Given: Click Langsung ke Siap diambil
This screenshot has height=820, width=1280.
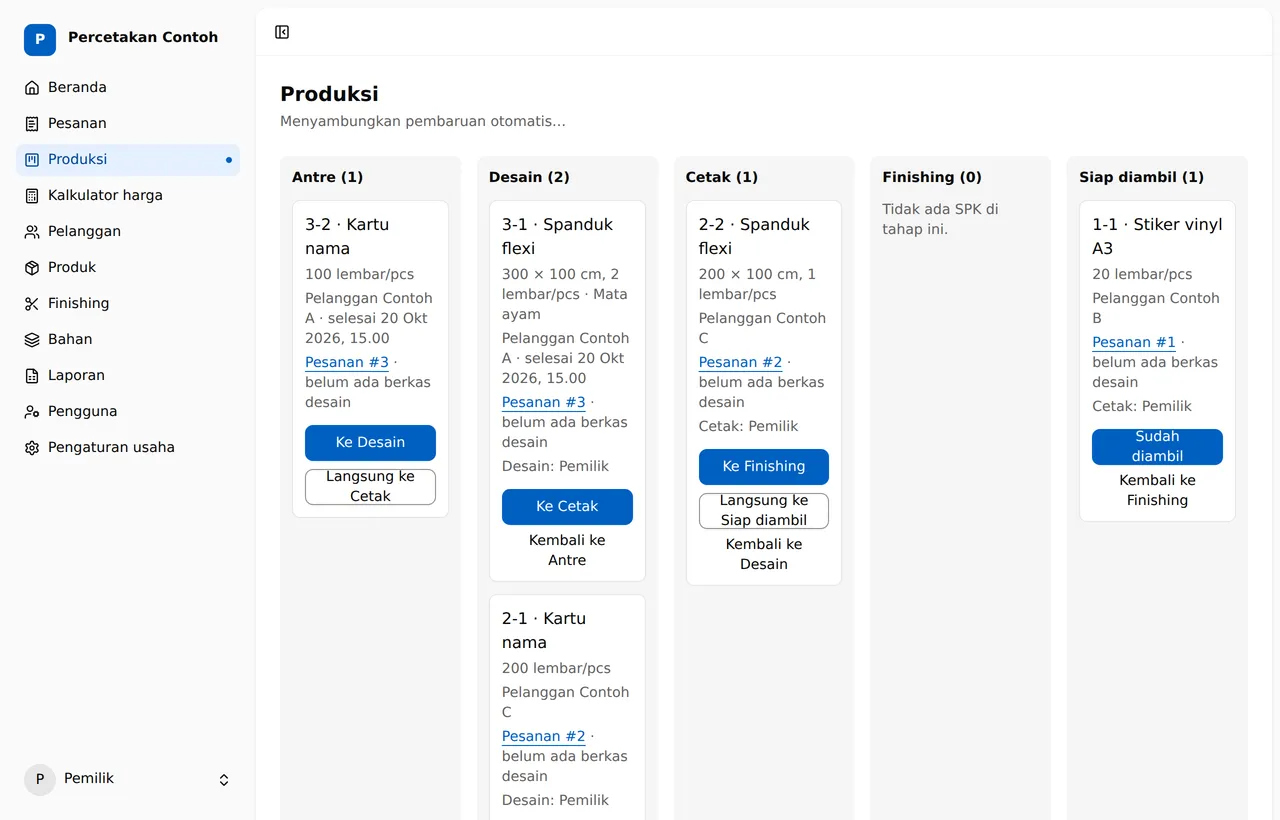Looking at the screenshot, I should point(764,511).
